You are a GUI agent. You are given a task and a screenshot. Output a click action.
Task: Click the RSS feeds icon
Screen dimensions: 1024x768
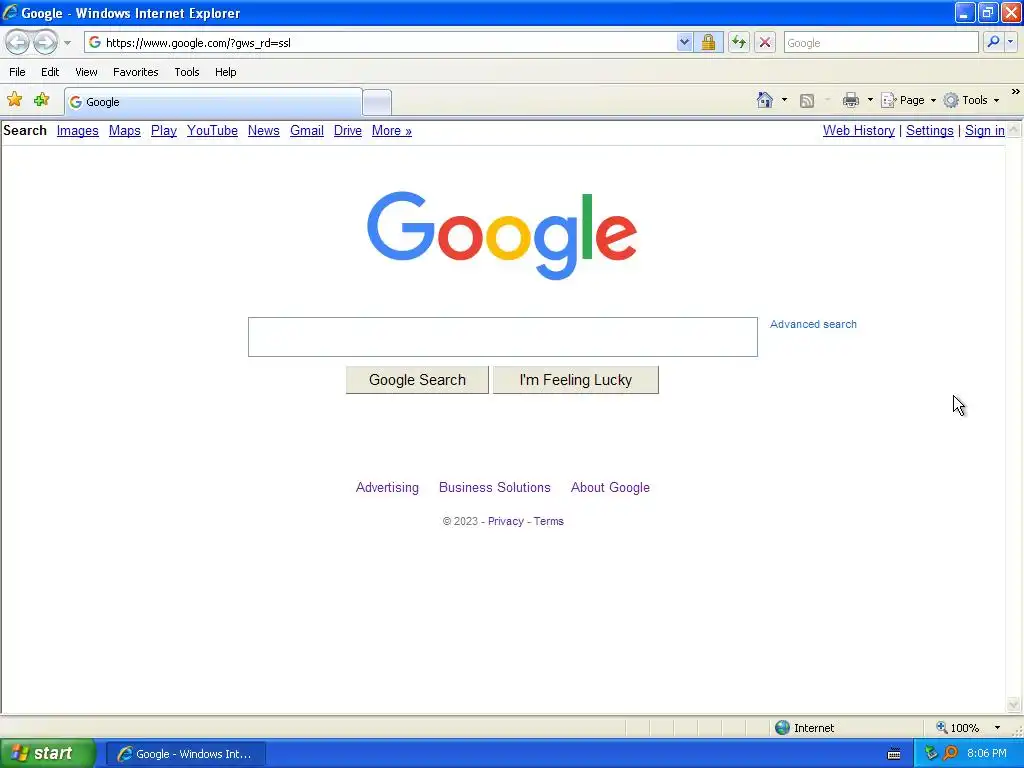click(x=807, y=100)
